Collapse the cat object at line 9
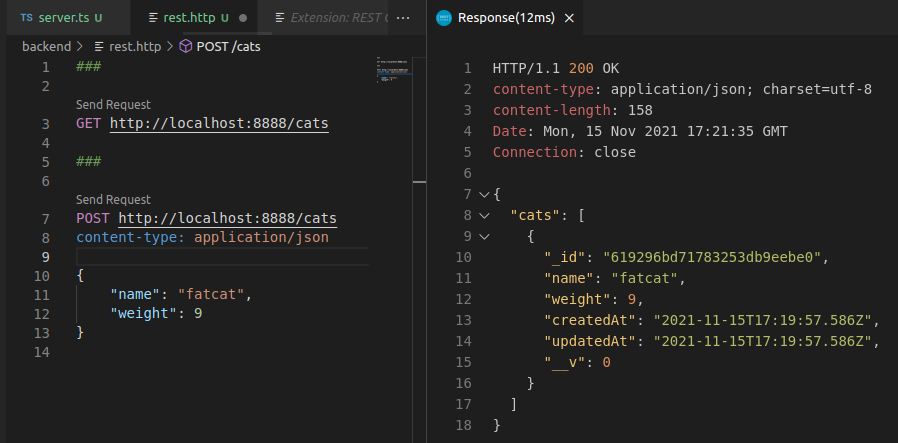This screenshot has height=443, width=898. pyautogui.click(x=484, y=237)
